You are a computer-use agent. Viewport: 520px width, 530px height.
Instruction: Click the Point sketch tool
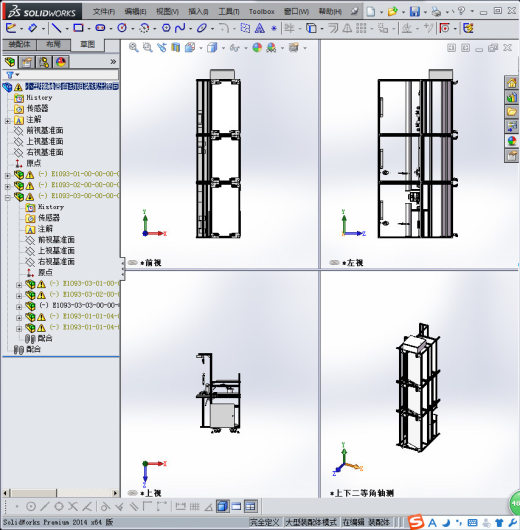(274, 28)
